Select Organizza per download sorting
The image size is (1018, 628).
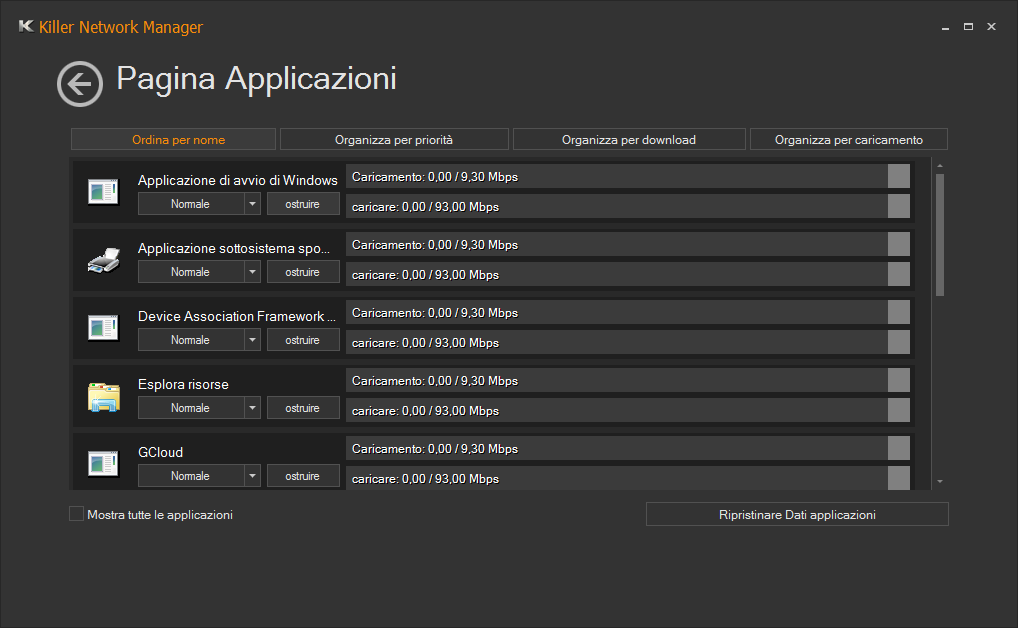(x=629, y=139)
